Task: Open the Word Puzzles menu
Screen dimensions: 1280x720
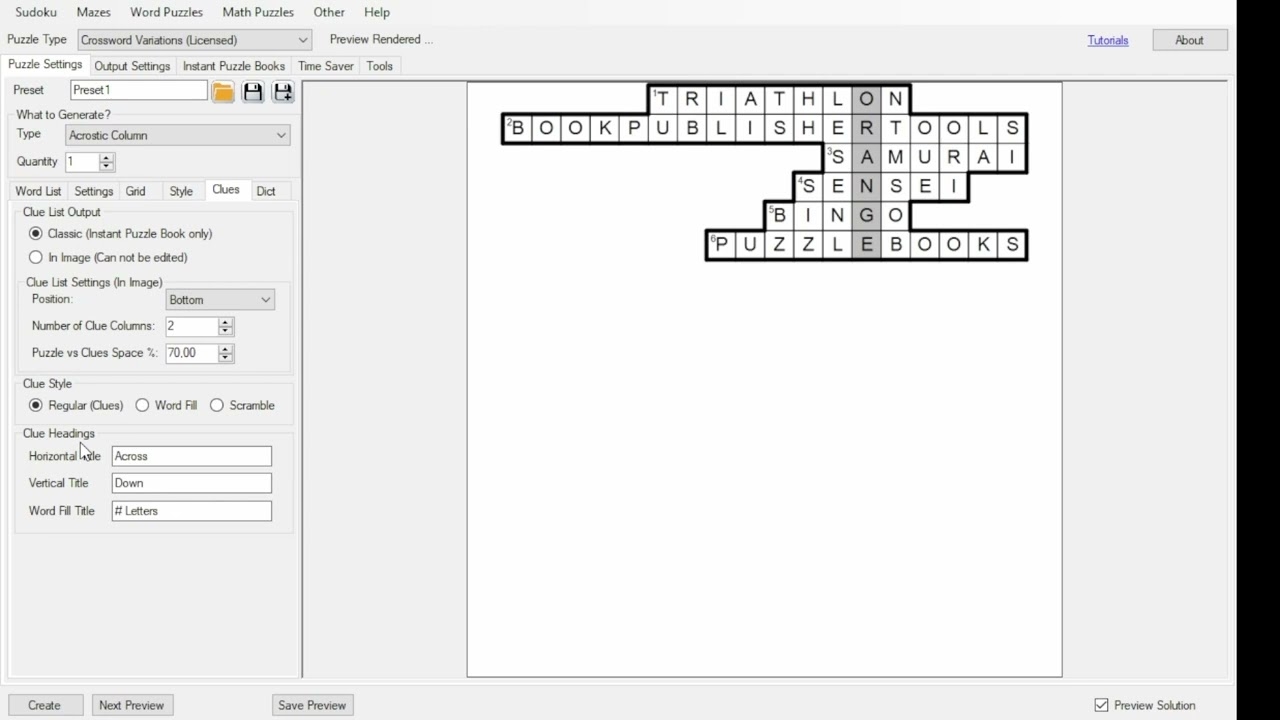Action: click(166, 12)
